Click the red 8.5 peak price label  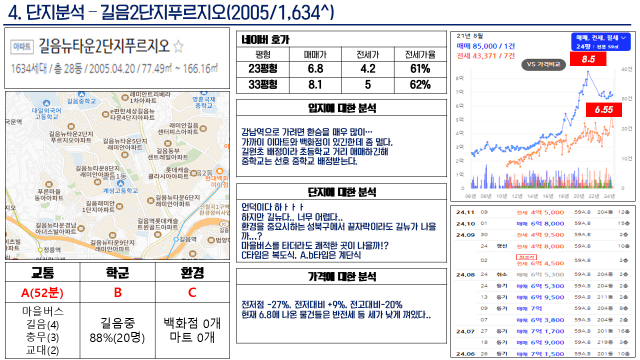click(x=588, y=59)
